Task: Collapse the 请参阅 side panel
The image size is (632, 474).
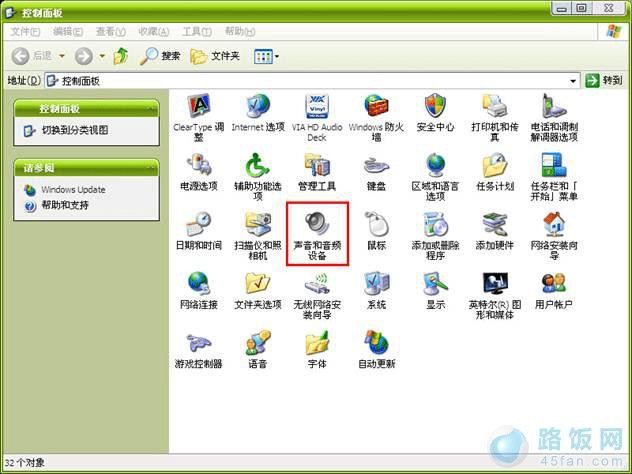Action: click(x=151, y=168)
